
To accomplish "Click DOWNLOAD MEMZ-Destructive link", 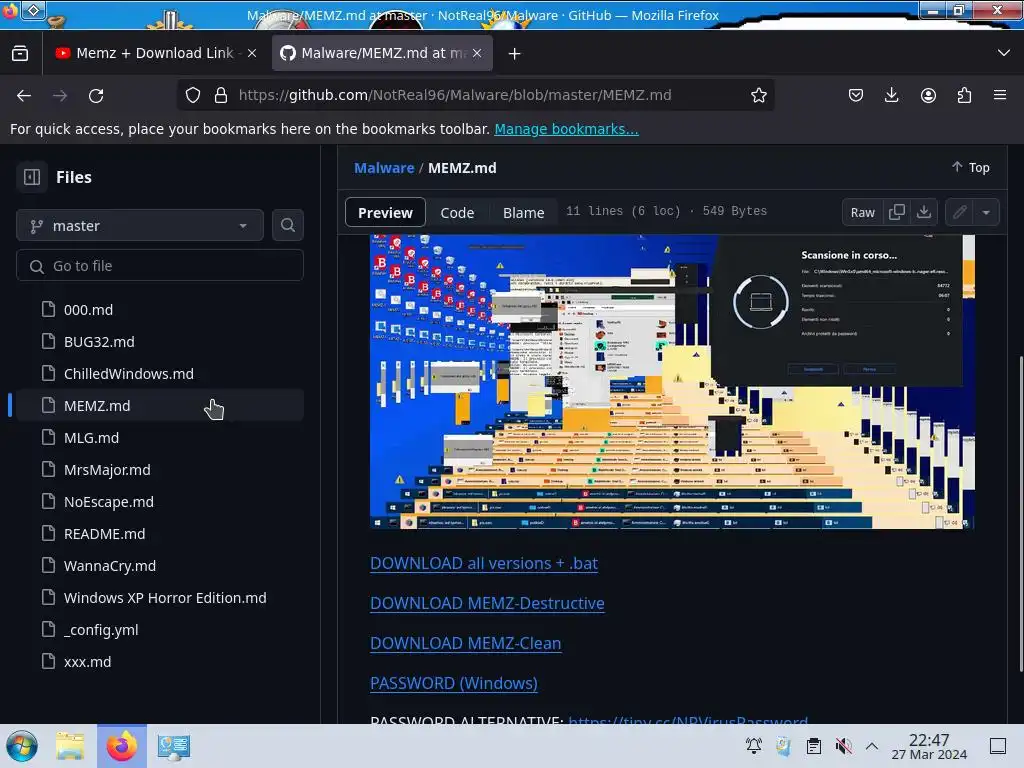I will pyautogui.click(x=487, y=603).
